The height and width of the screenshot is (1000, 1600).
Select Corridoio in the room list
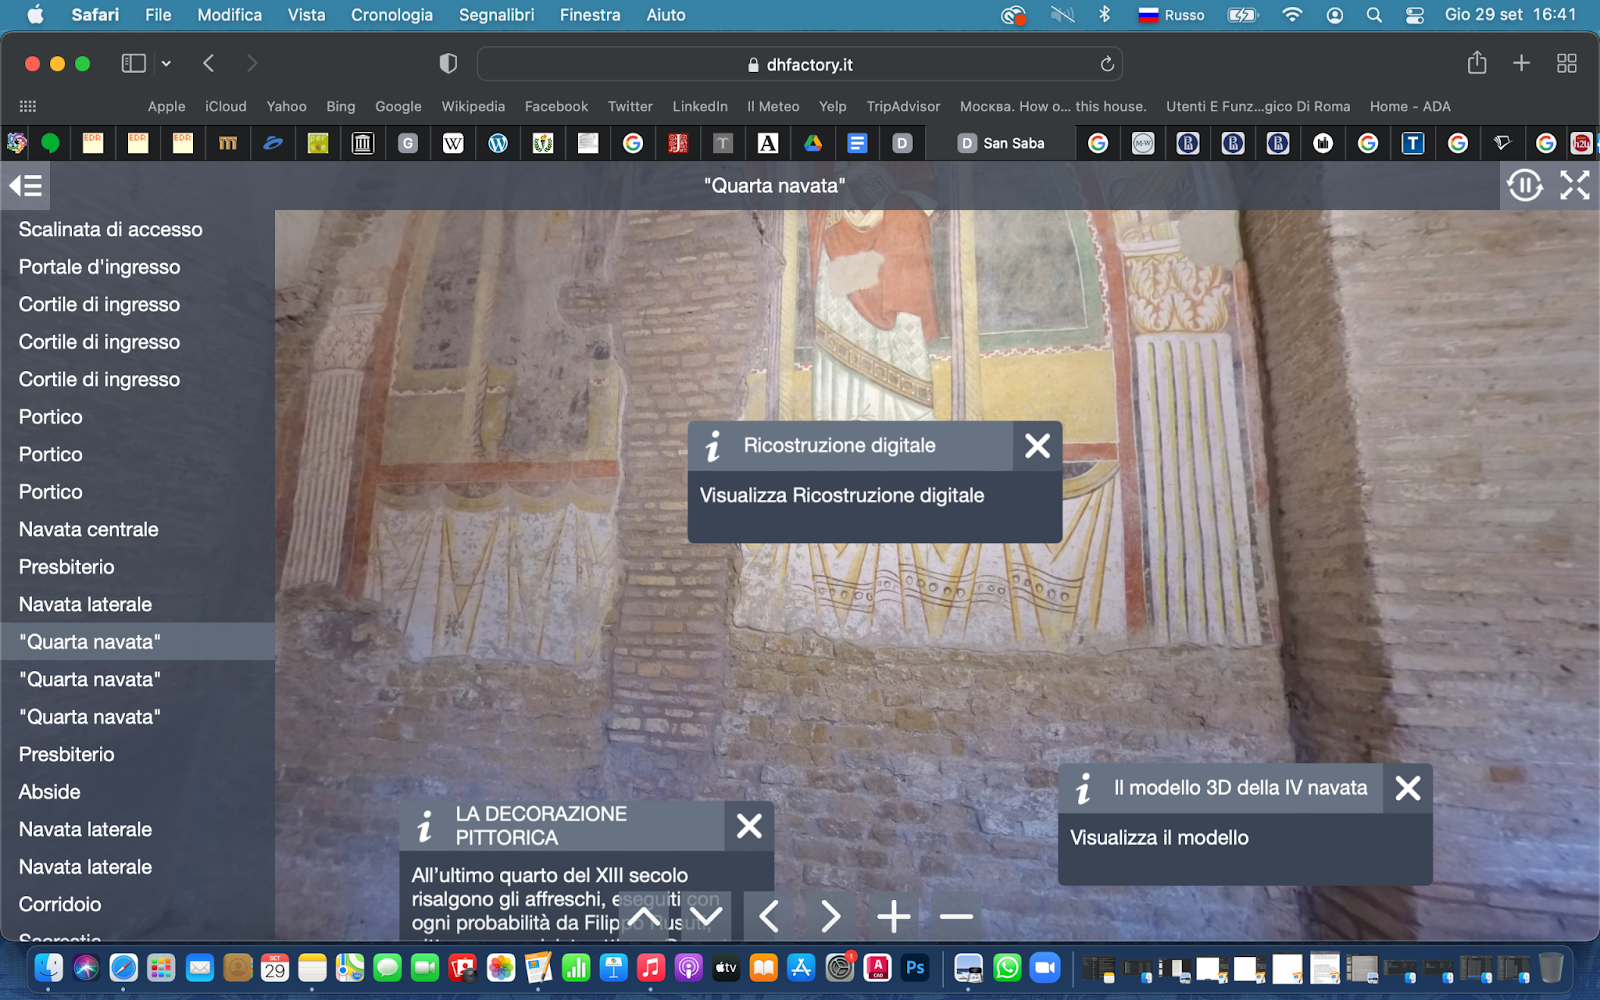pos(137,905)
